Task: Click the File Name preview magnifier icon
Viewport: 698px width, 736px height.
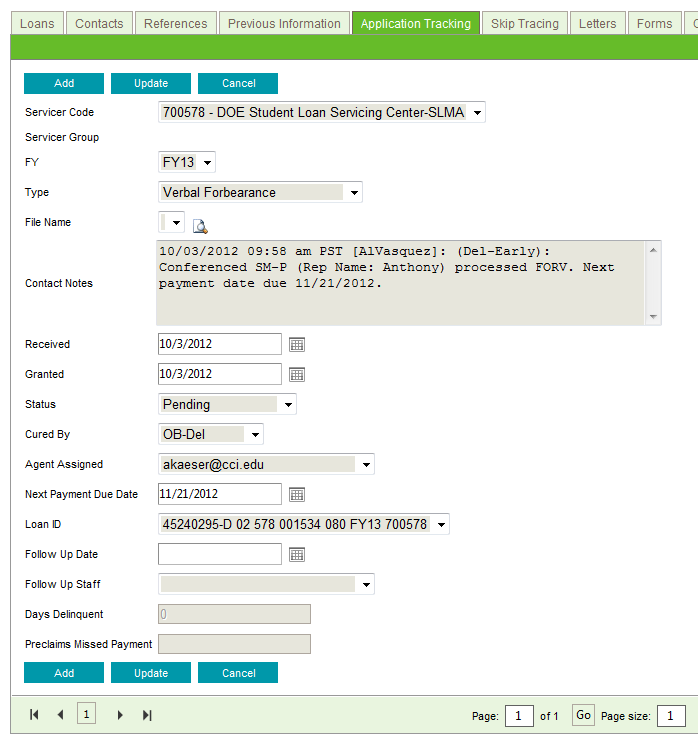Action: pos(200,225)
